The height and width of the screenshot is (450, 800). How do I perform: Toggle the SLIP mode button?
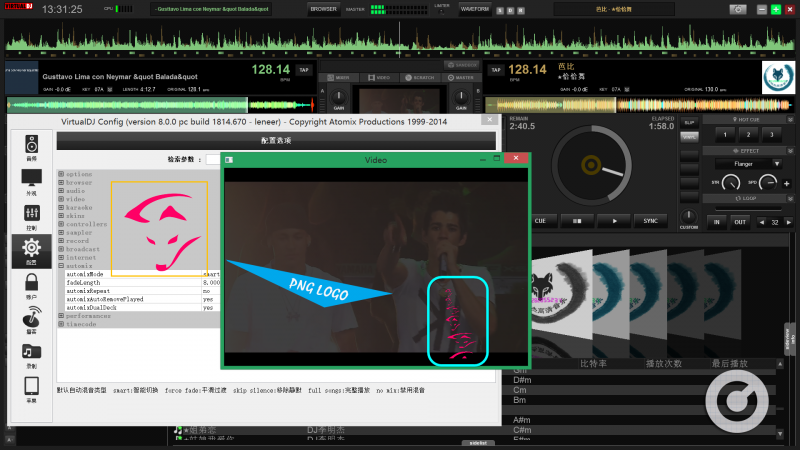click(689, 122)
